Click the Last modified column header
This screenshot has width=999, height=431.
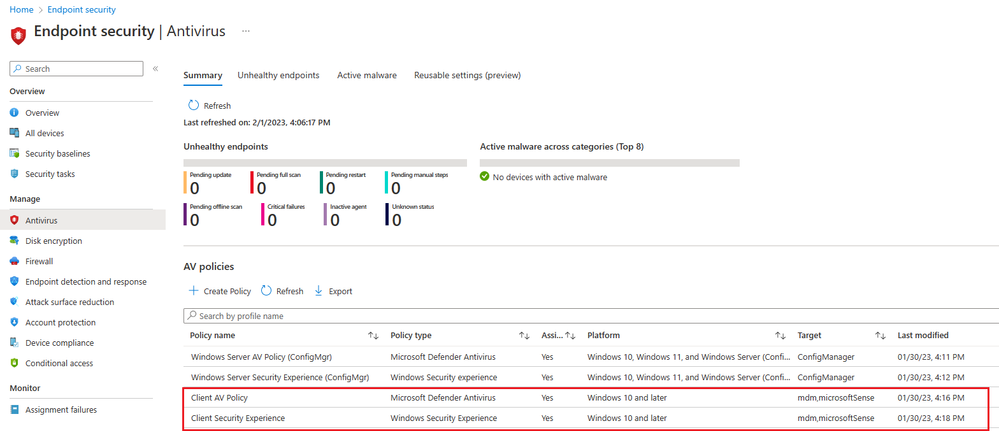click(923, 335)
